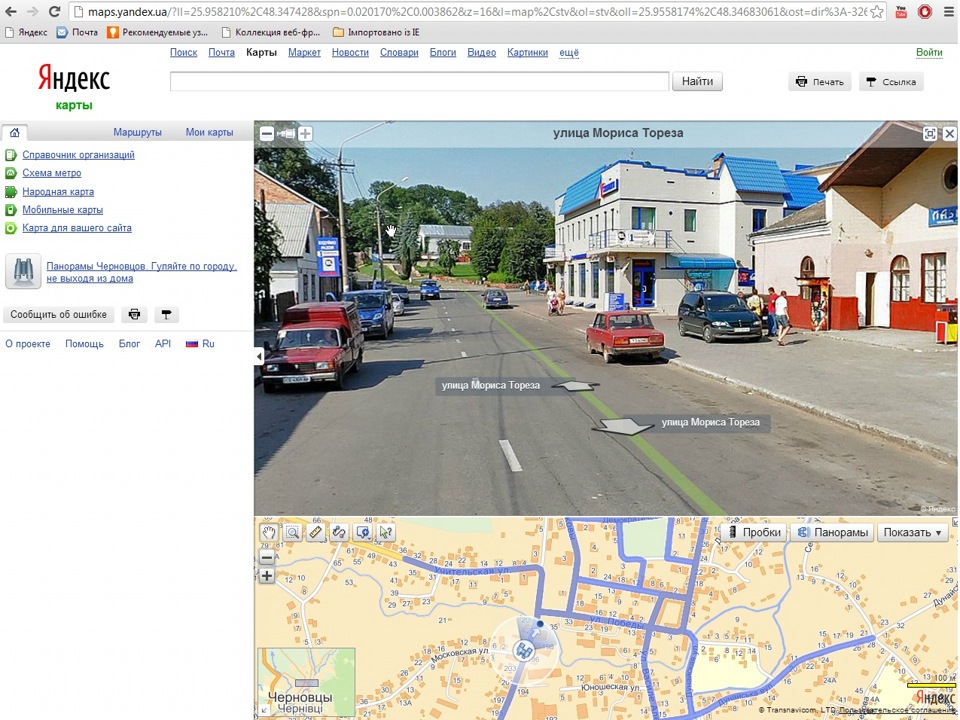Image resolution: width=960 pixels, height=720 pixels.
Task: Open Схема метро link
Action: pos(51,173)
